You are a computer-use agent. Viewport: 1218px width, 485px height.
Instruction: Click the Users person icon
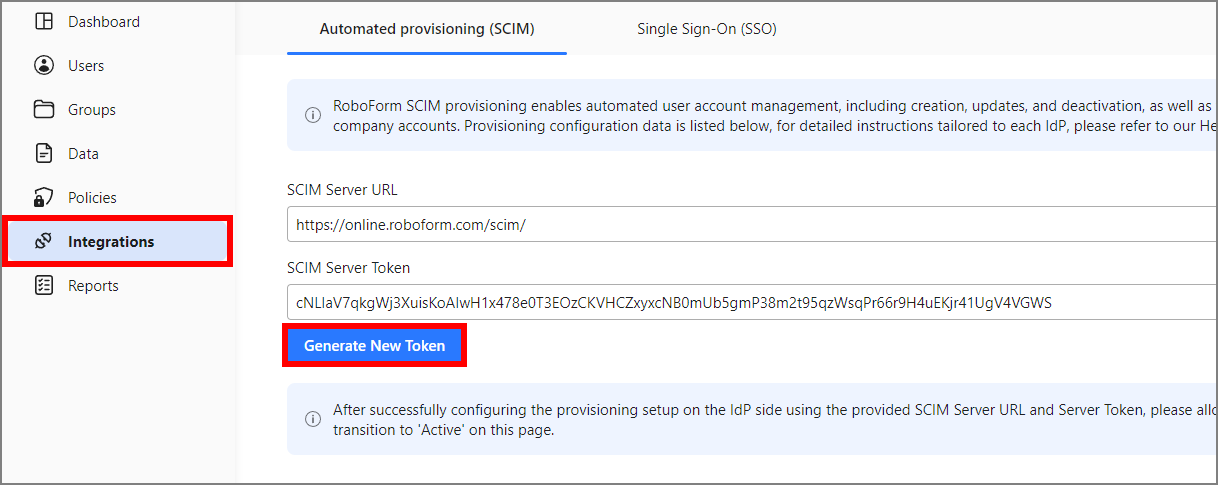[x=44, y=66]
